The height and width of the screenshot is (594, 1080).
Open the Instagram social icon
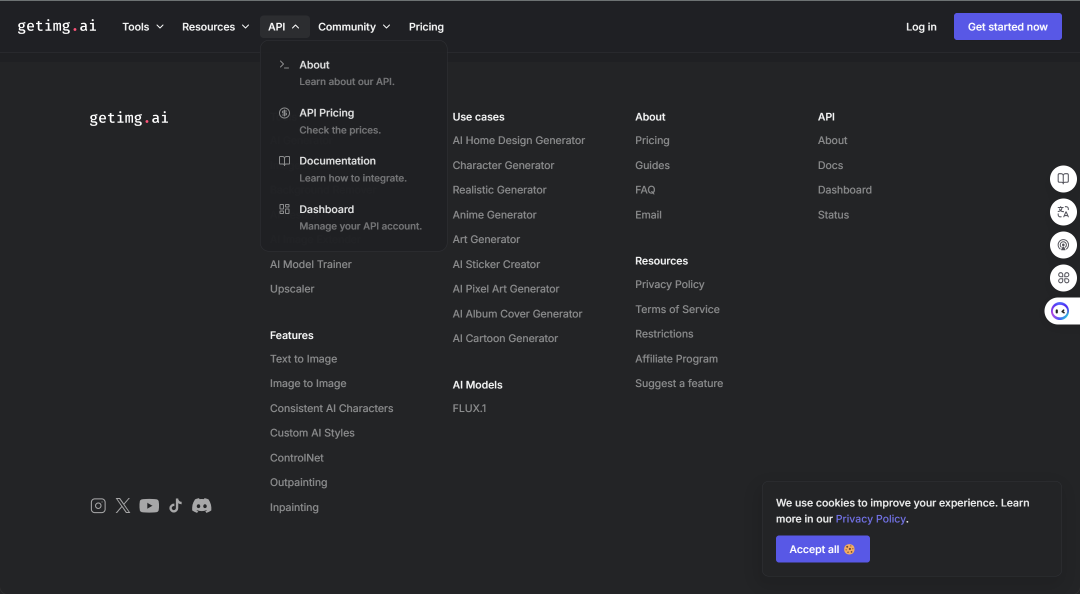pos(98,506)
